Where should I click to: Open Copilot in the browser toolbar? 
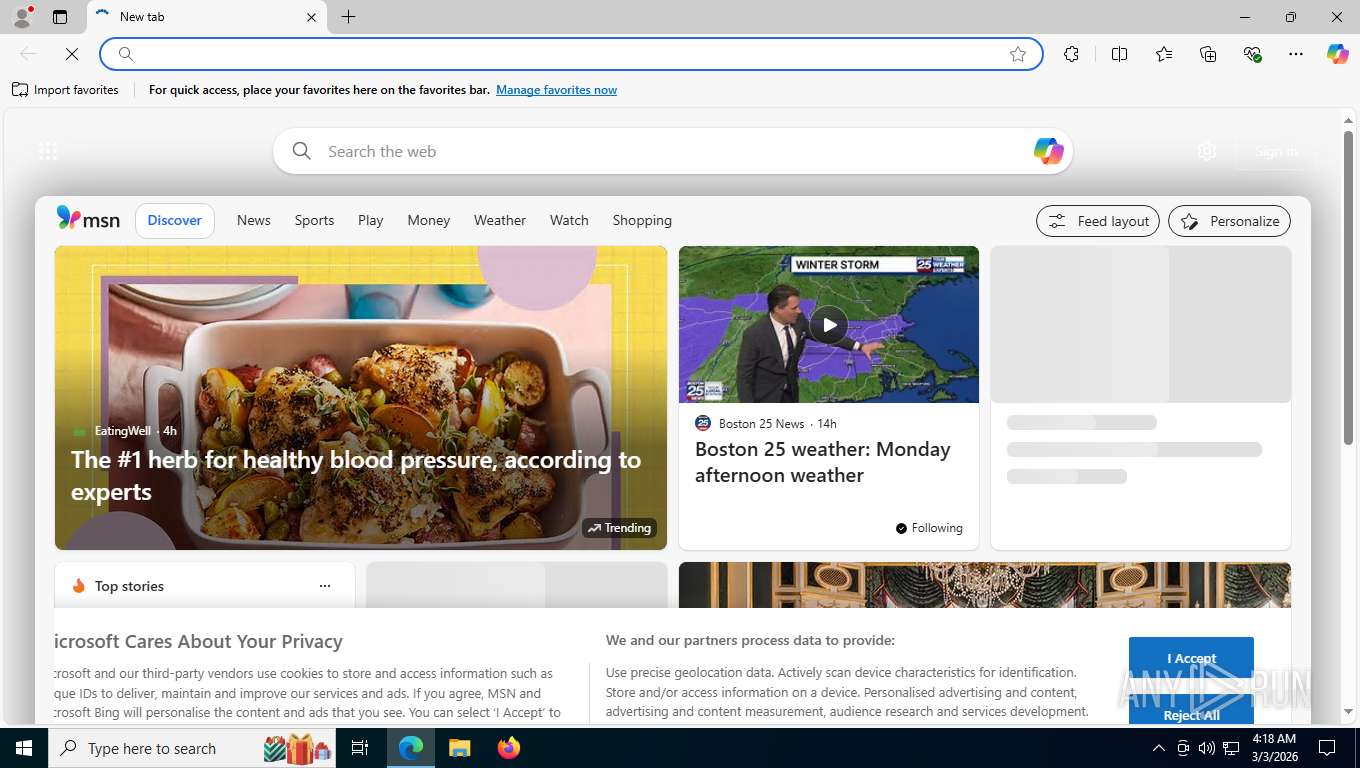[1338, 54]
